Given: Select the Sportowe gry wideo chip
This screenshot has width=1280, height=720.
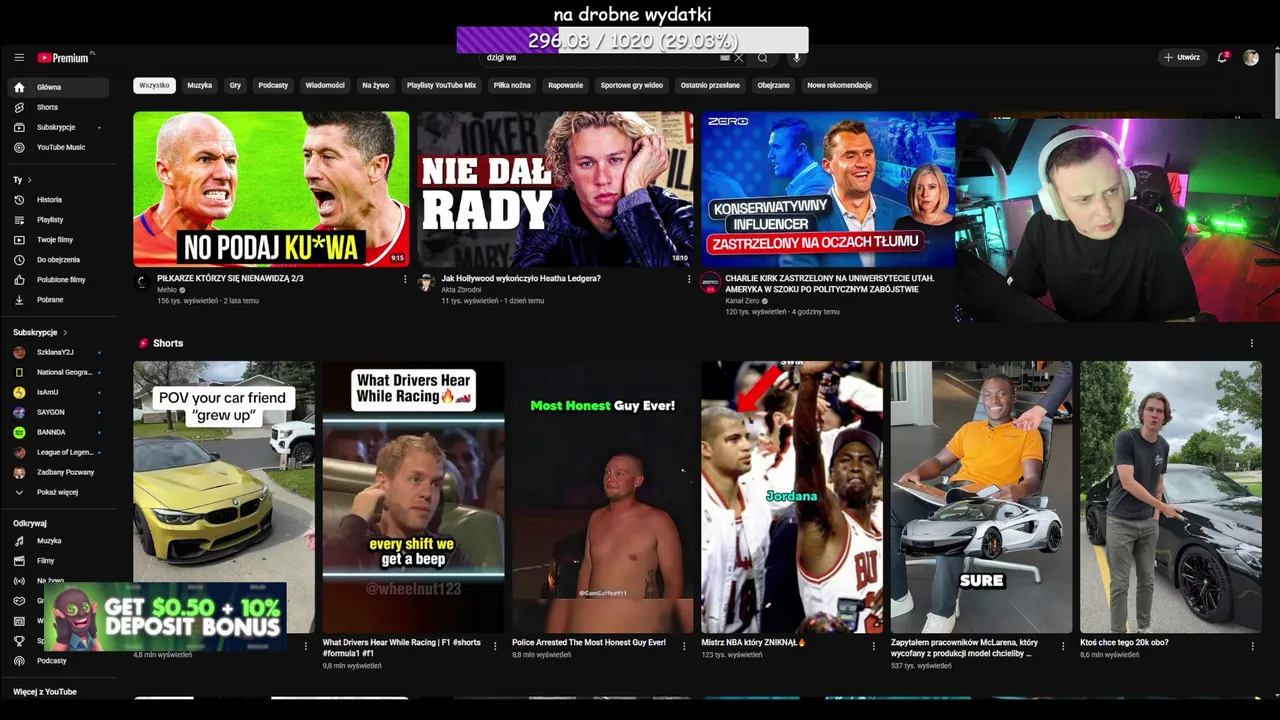Looking at the screenshot, I should (631, 85).
